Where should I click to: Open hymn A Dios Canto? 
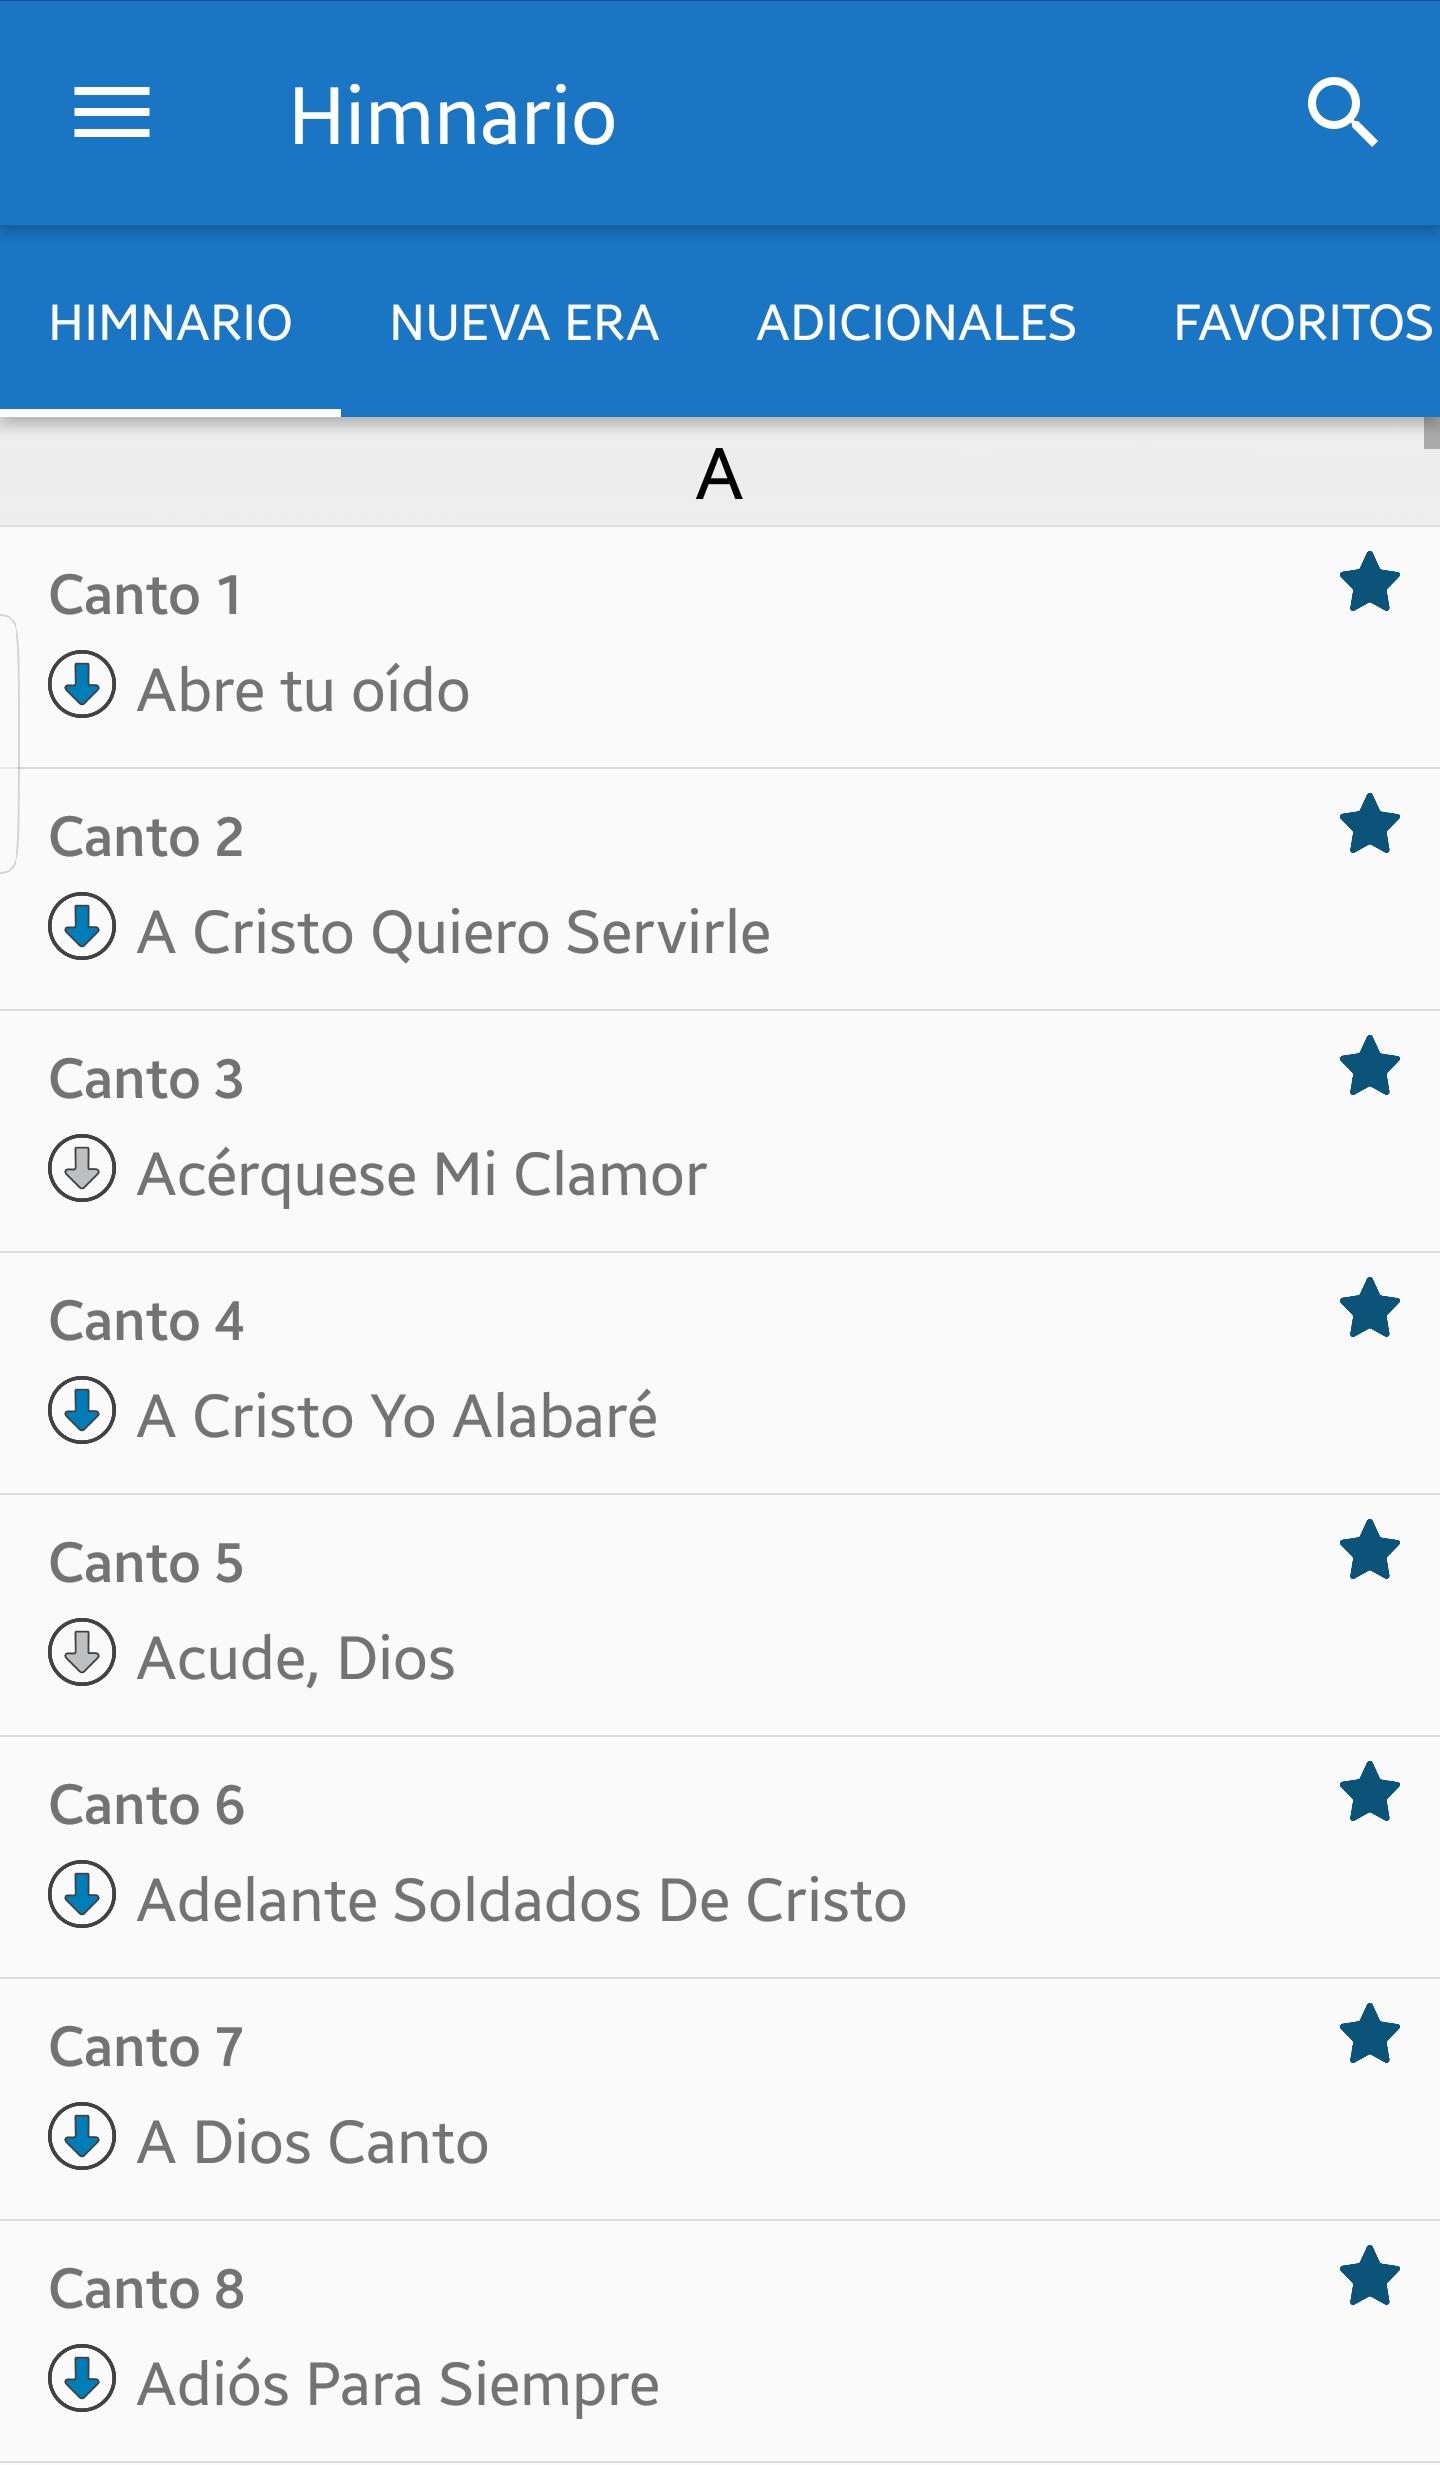(x=313, y=2142)
